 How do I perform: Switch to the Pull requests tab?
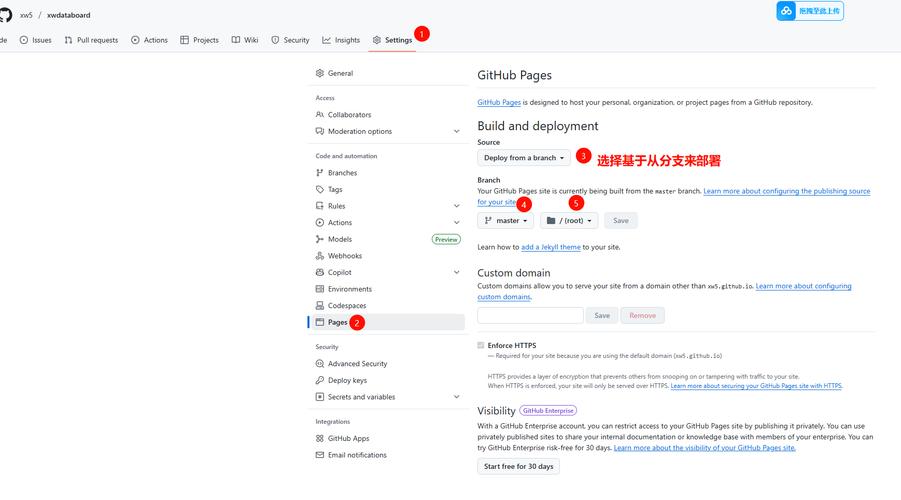tap(91, 40)
